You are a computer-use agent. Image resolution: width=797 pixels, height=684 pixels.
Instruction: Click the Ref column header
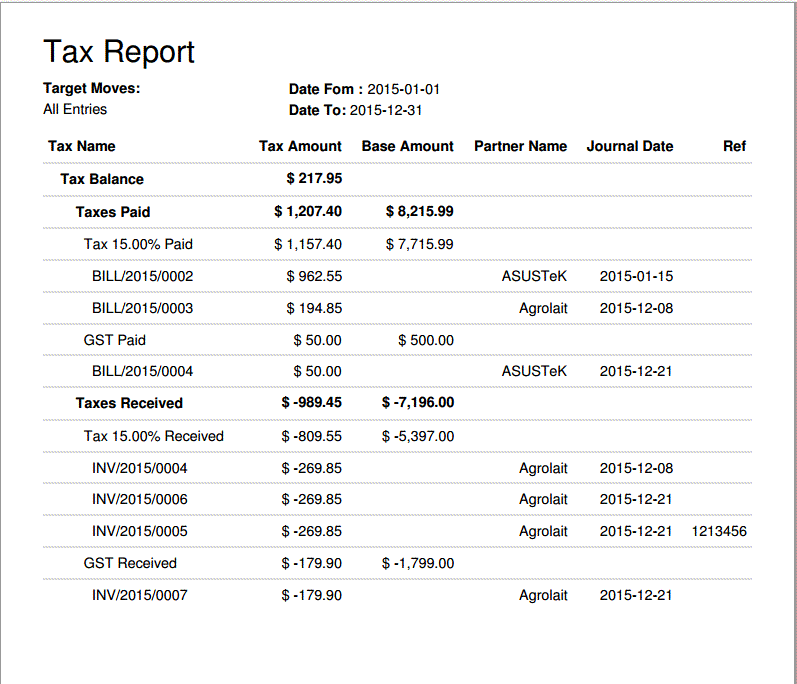click(734, 146)
